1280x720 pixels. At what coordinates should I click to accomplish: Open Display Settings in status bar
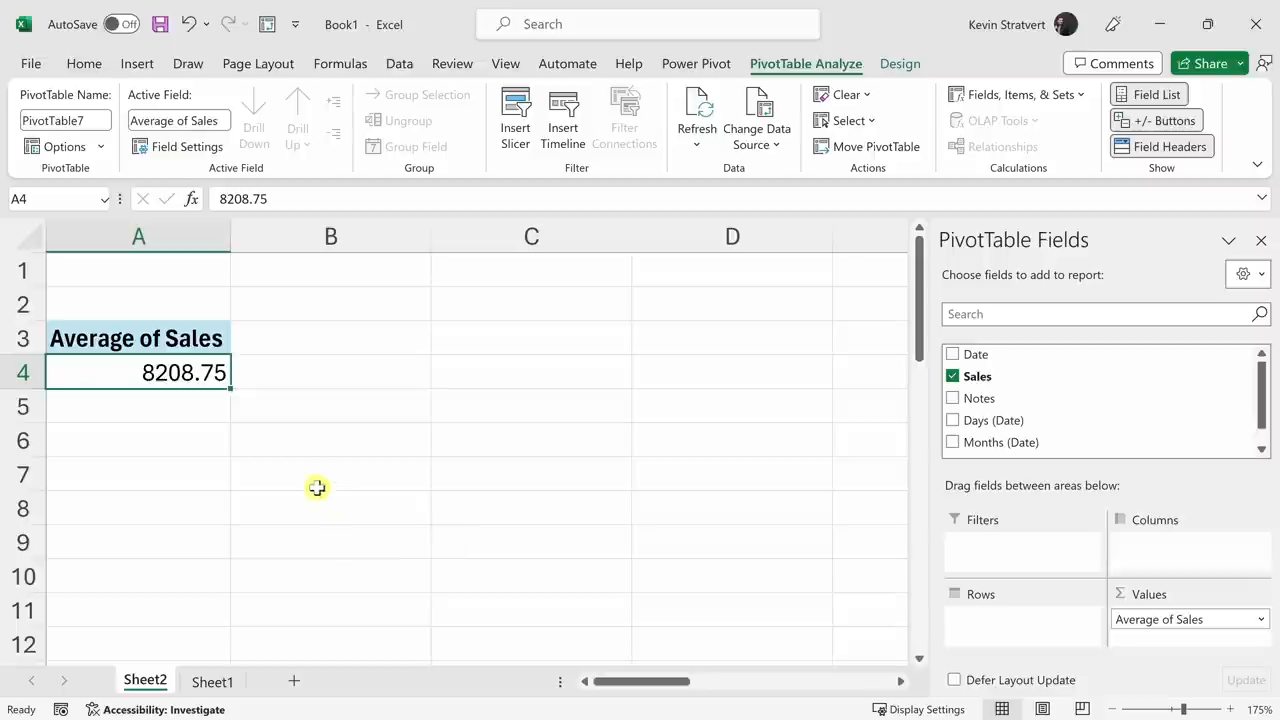point(918,709)
